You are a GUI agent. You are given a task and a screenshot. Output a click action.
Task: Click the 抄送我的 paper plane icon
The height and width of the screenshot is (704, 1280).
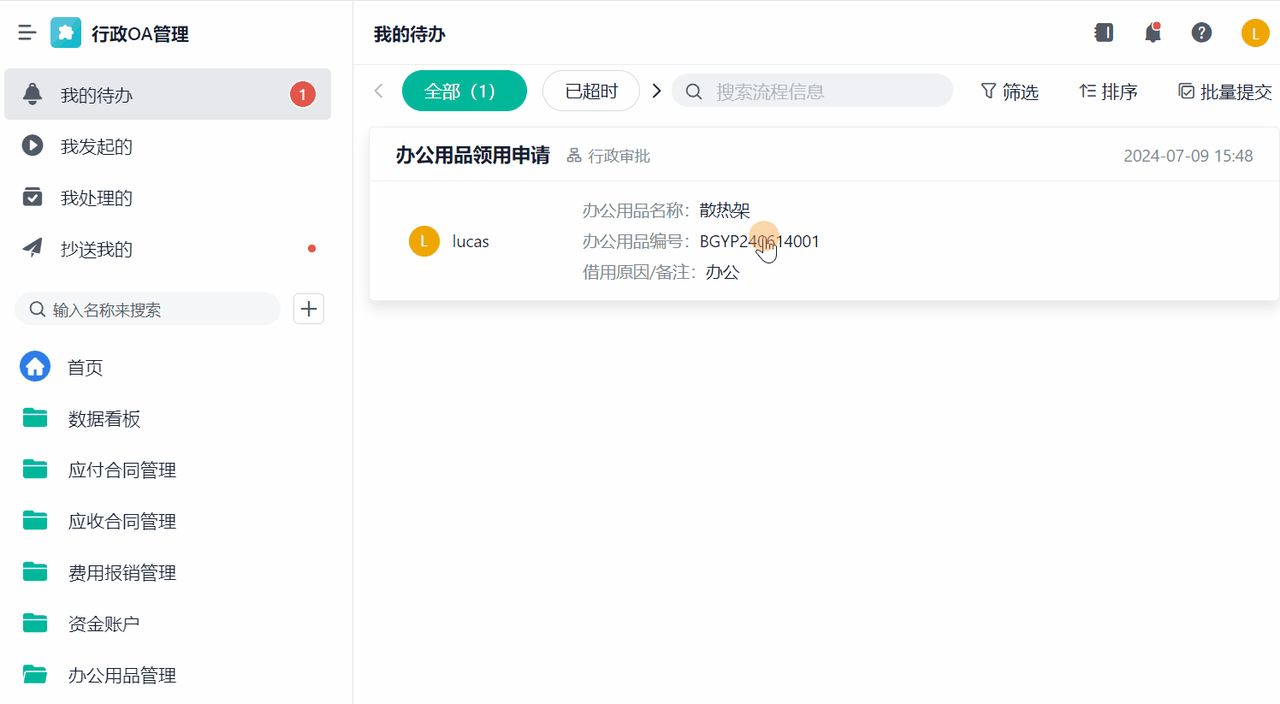33,249
